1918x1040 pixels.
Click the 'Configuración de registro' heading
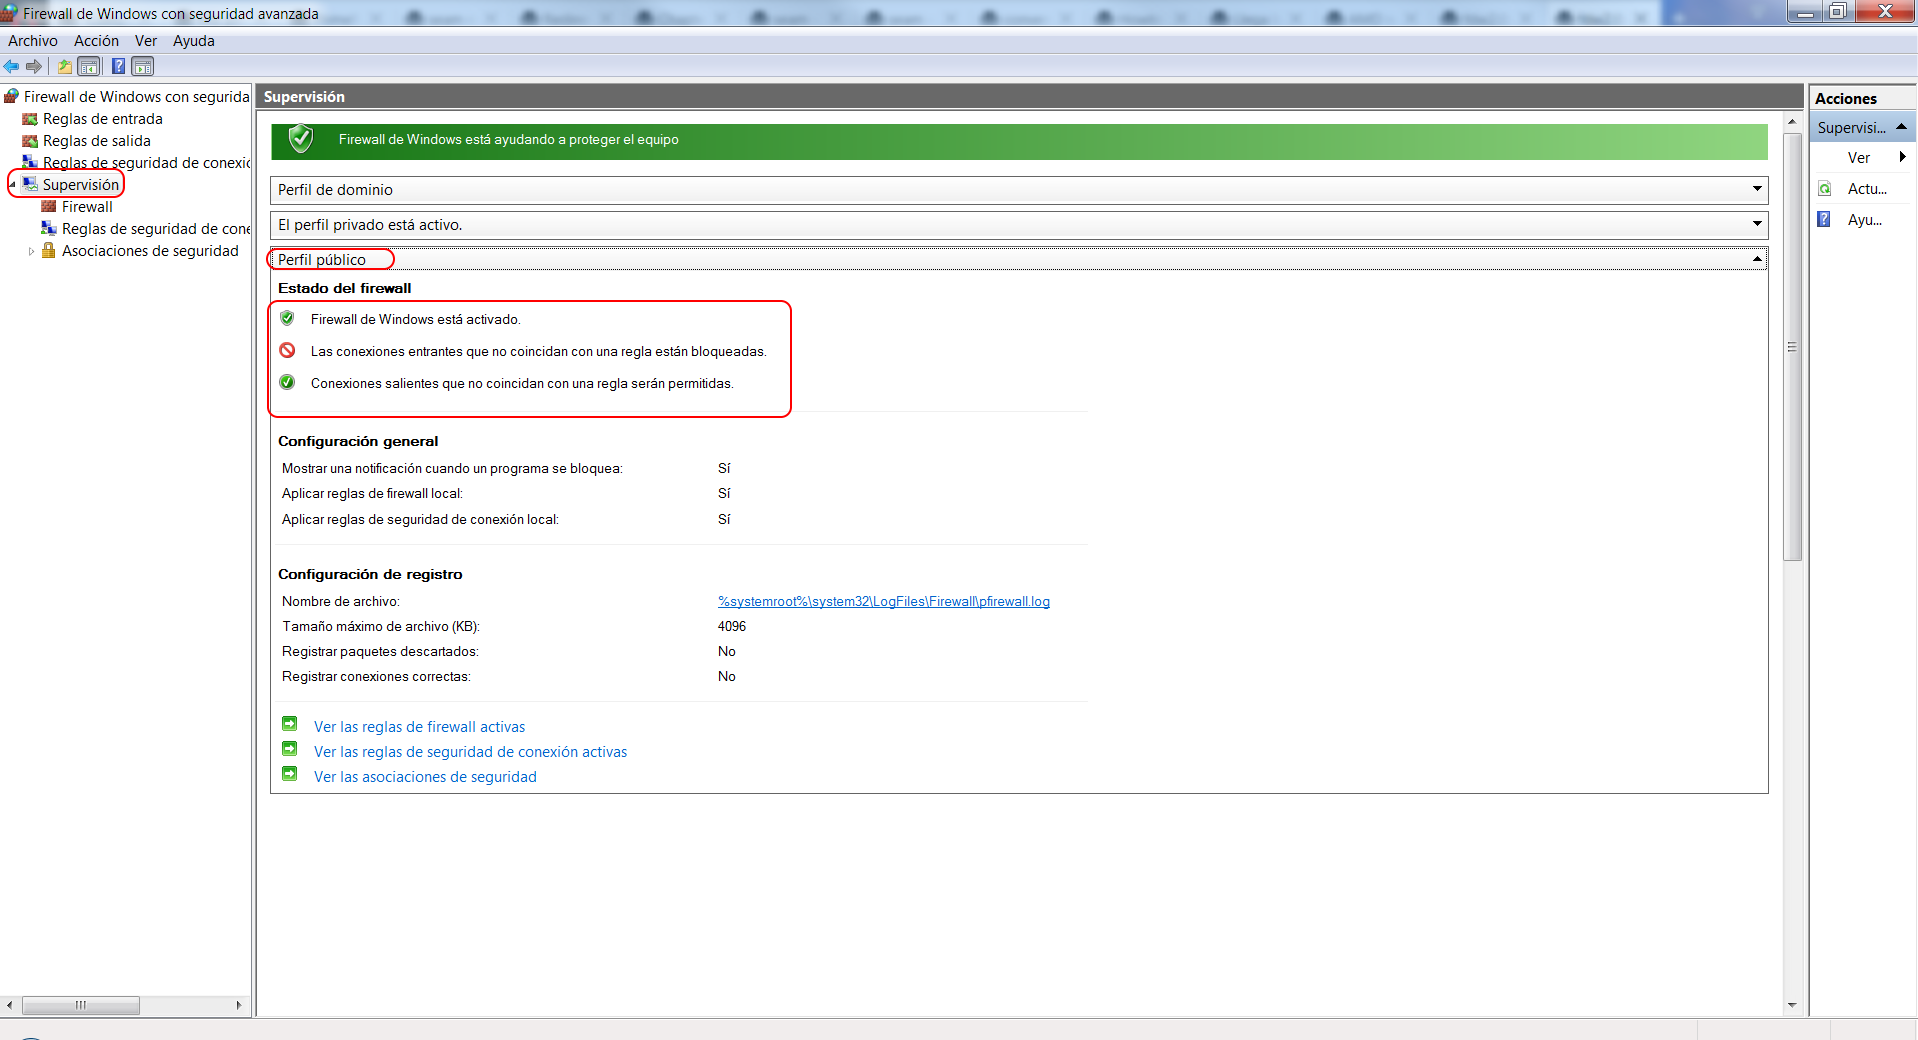(x=370, y=574)
